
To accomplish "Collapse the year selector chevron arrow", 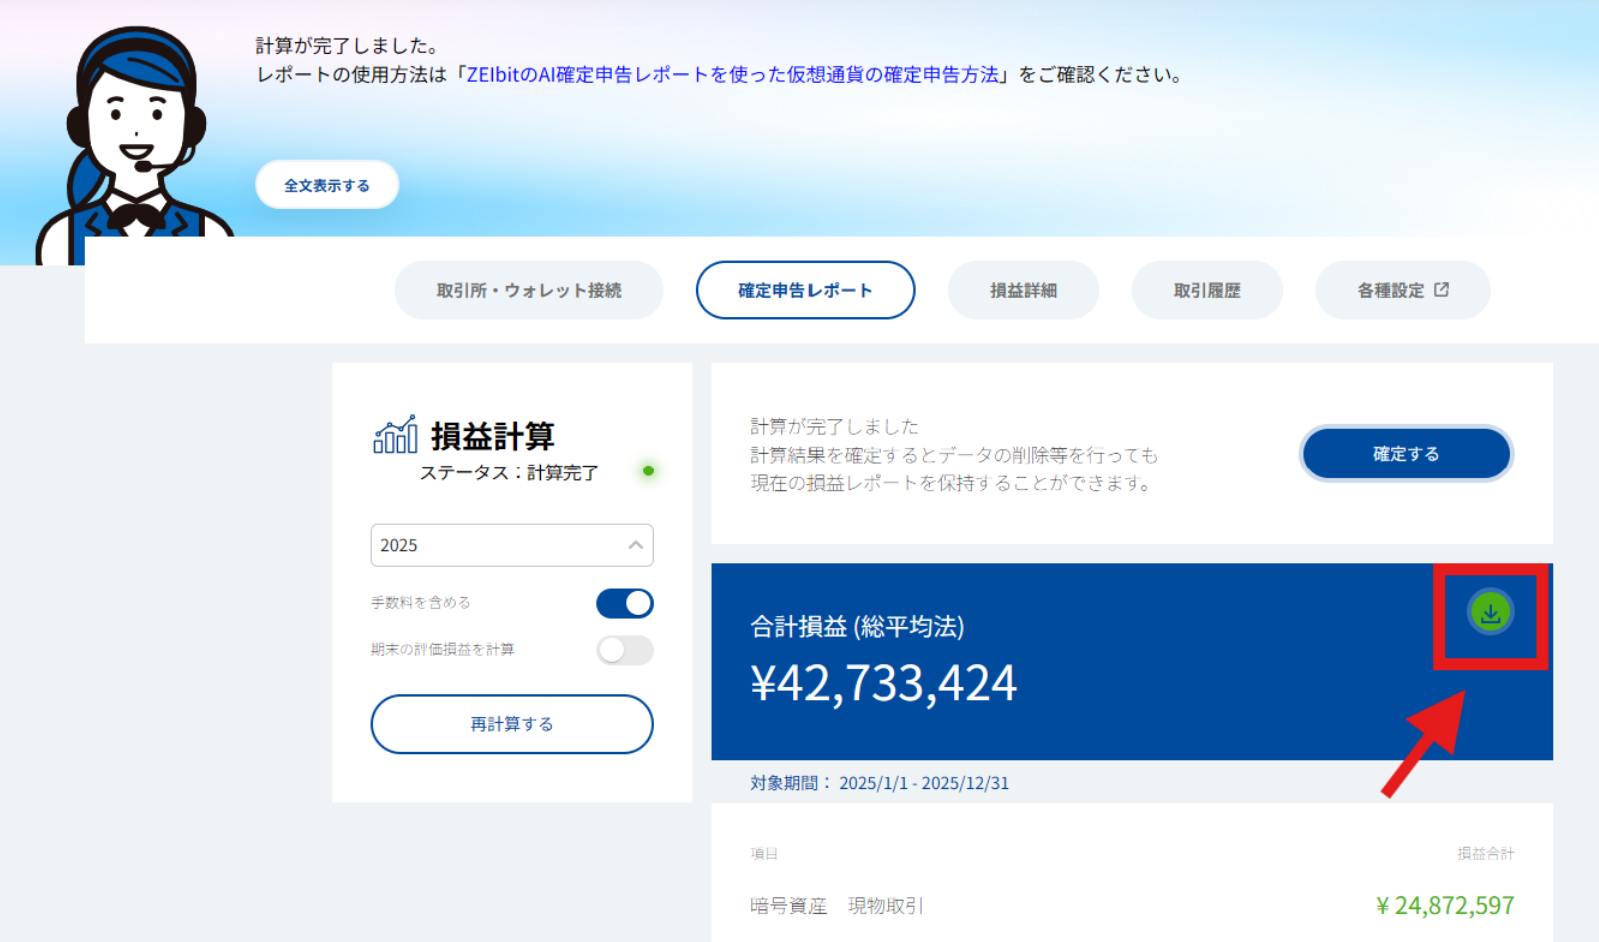I will click(x=635, y=545).
